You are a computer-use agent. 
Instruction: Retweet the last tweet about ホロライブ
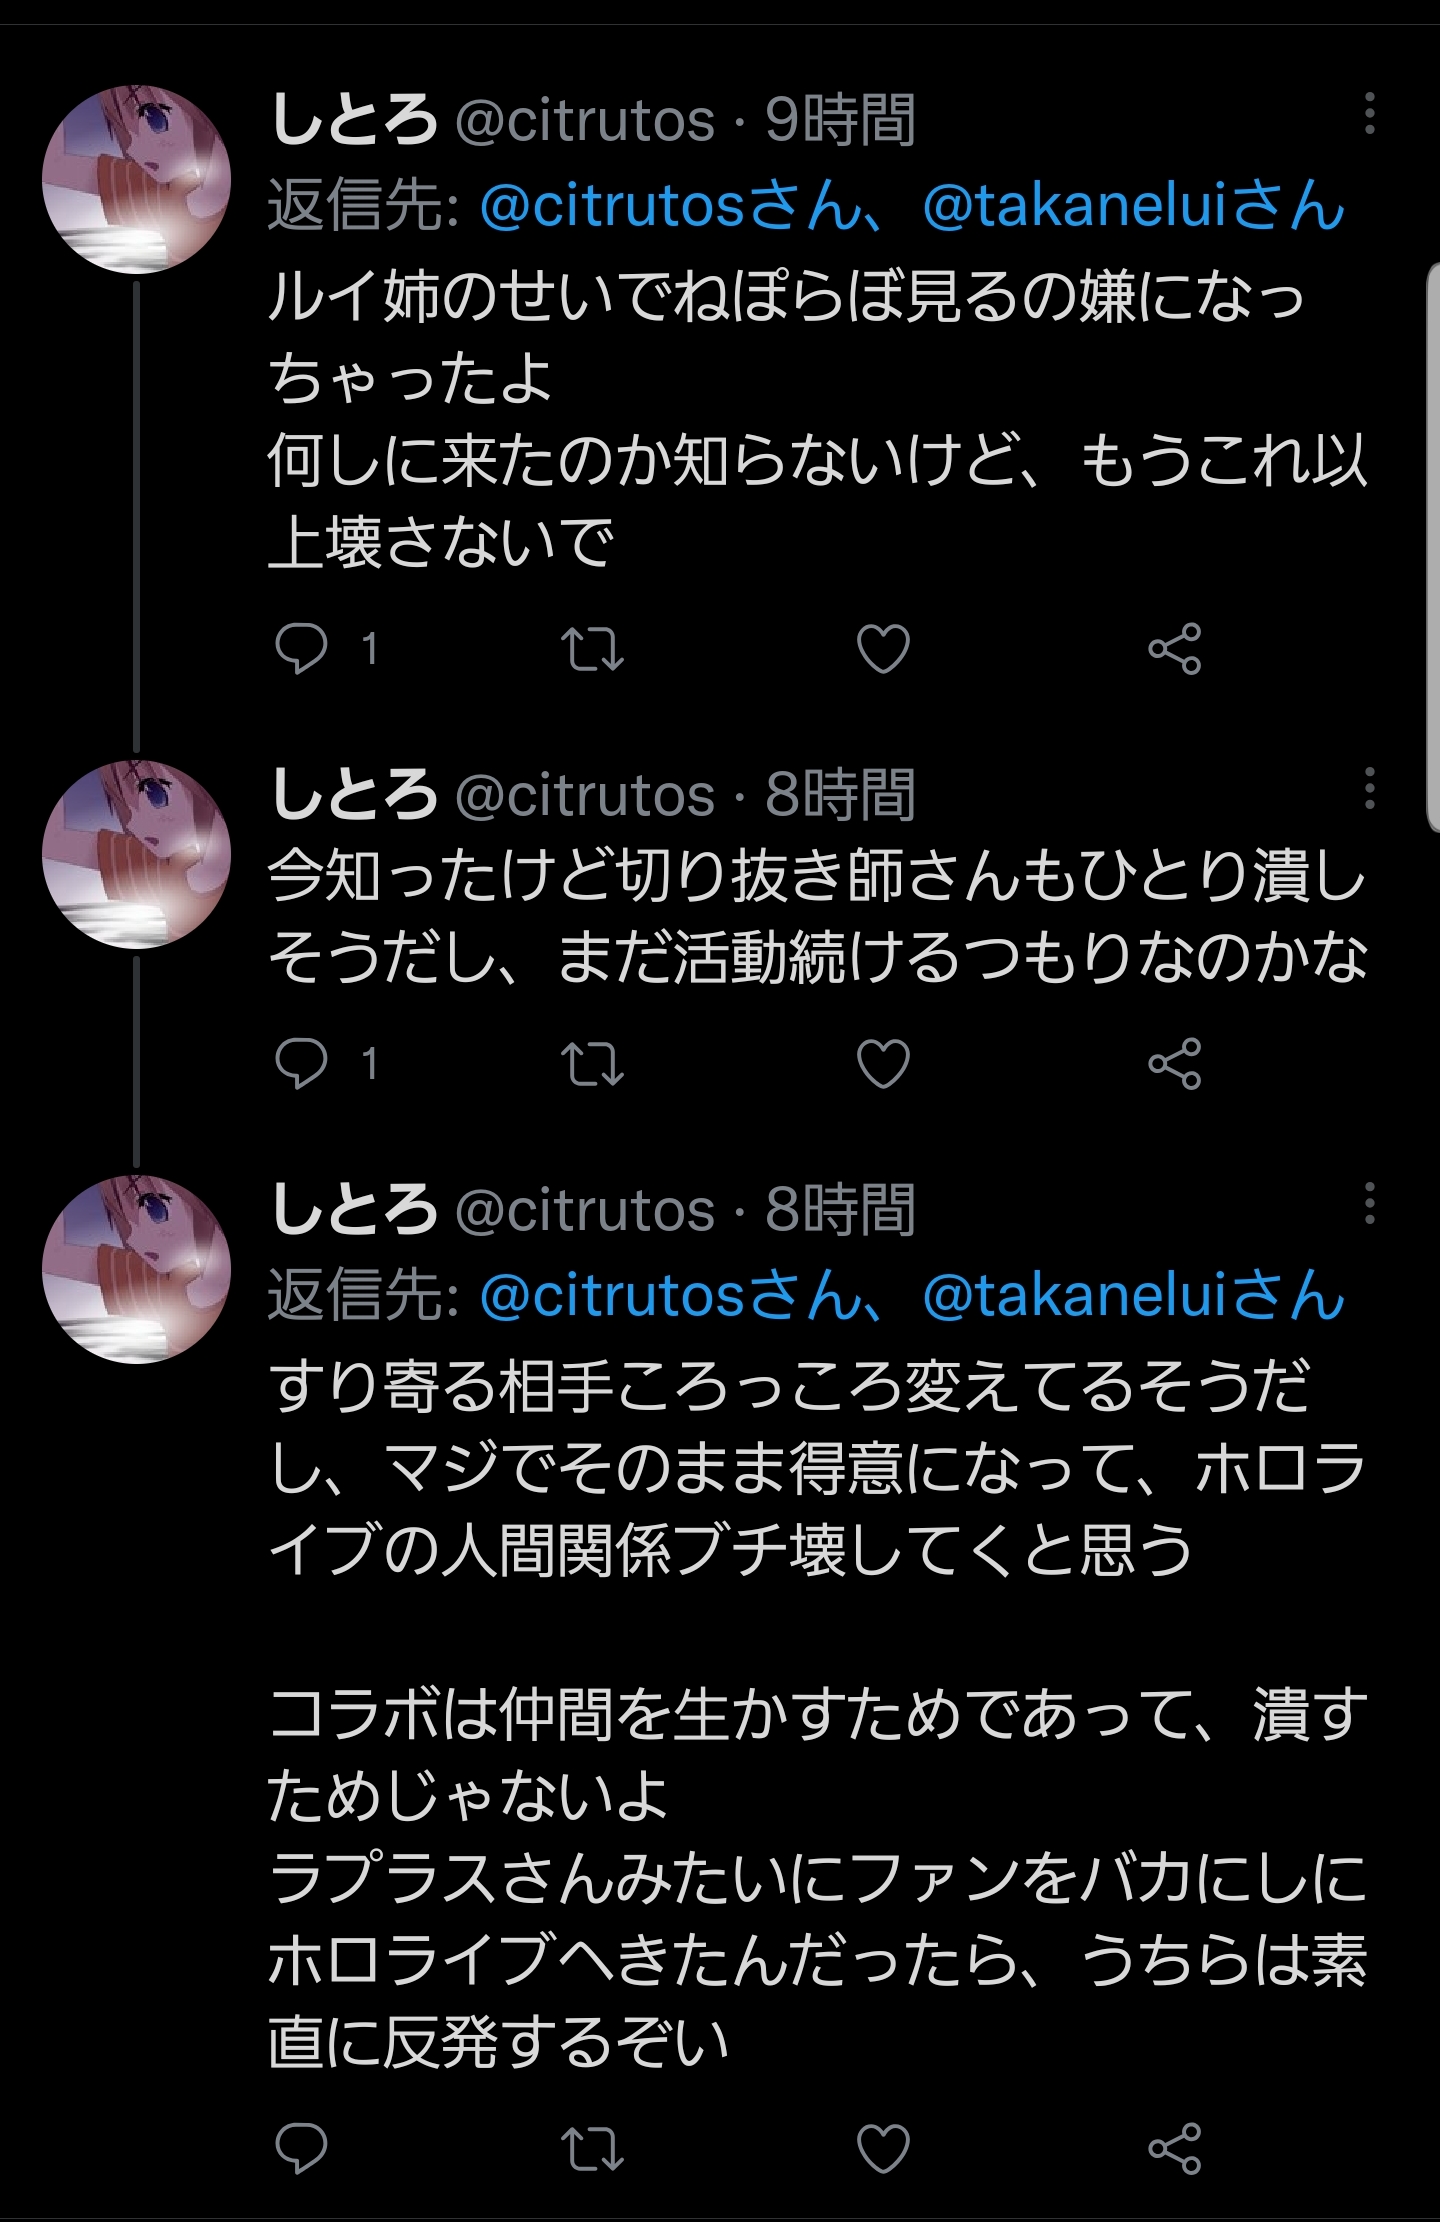[592, 2148]
